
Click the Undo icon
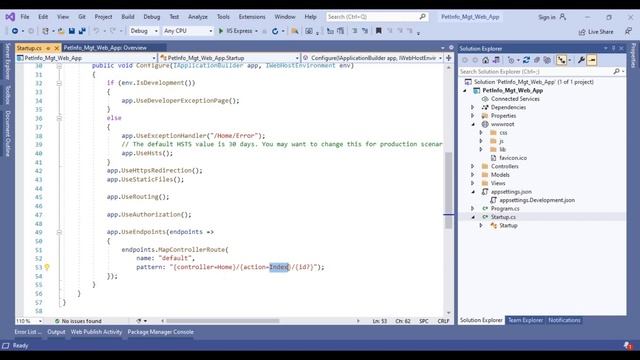click(96, 31)
